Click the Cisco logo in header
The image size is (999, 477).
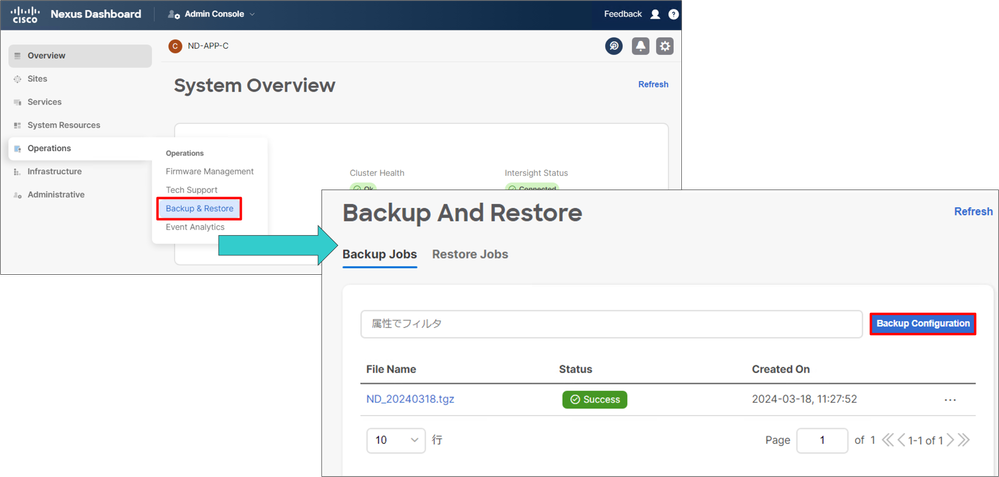click(25, 15)
